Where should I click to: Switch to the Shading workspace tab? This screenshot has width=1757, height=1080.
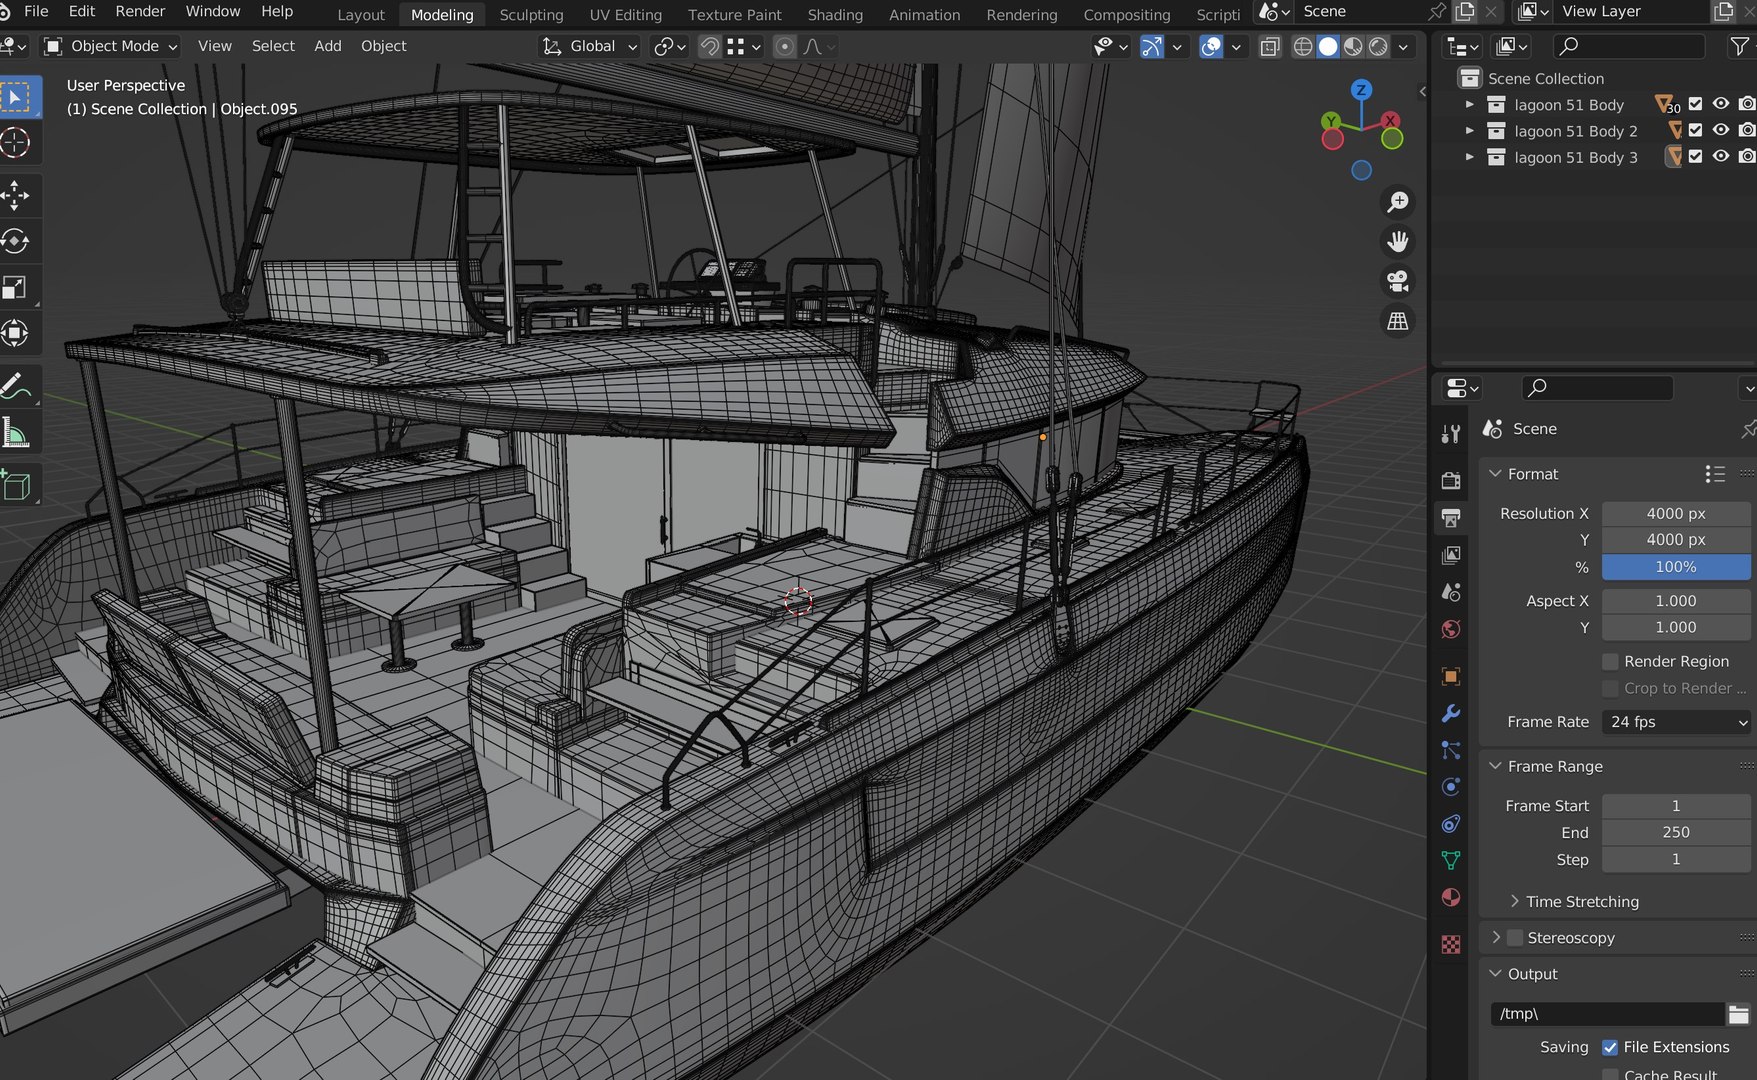[x=835, y=15]
